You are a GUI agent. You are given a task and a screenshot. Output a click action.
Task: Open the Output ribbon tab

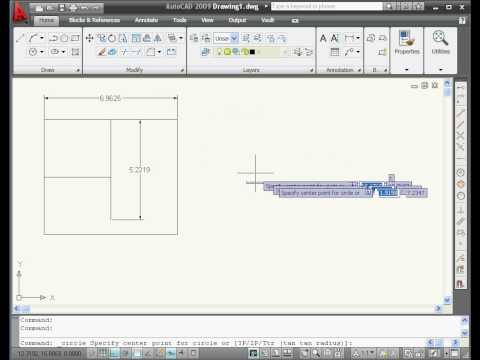[237, 20]
